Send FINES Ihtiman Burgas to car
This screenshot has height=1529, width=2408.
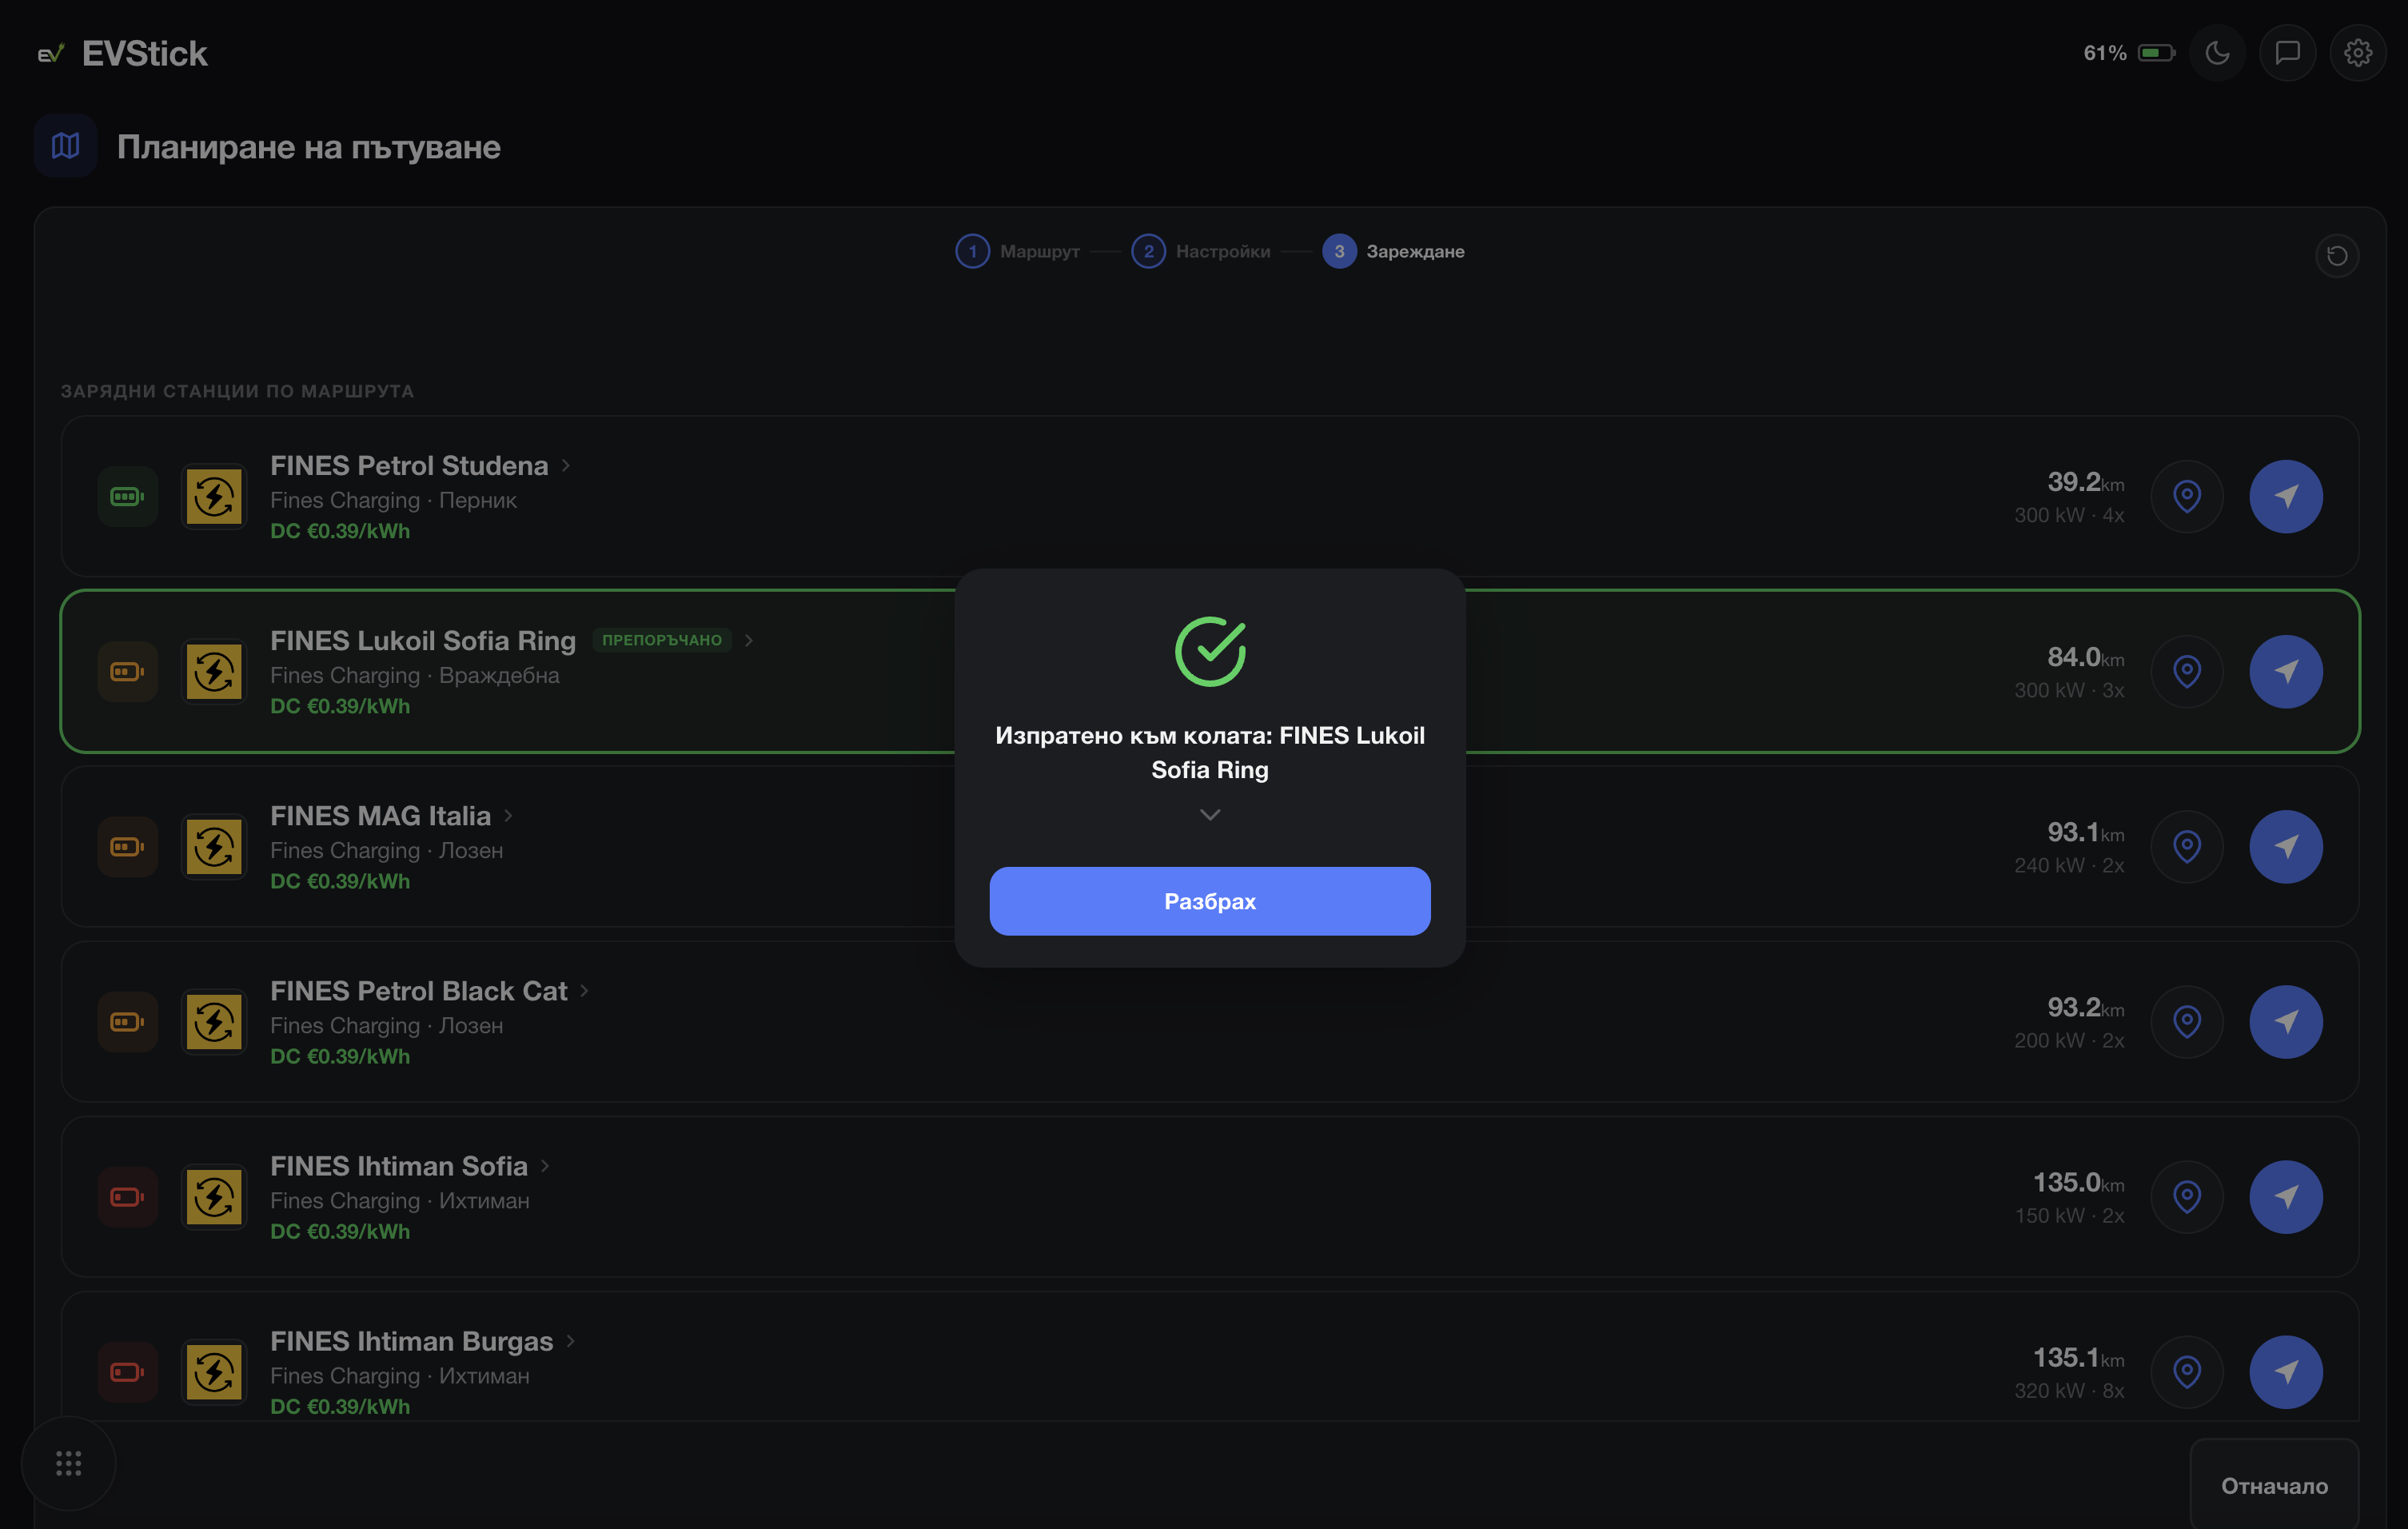(x=2286, y=1372)
